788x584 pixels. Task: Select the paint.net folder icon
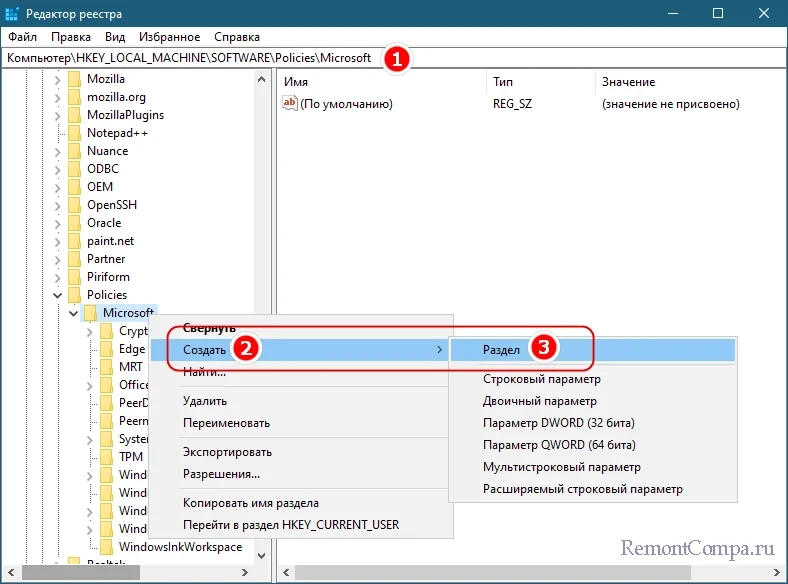click(x=74, y=241)
